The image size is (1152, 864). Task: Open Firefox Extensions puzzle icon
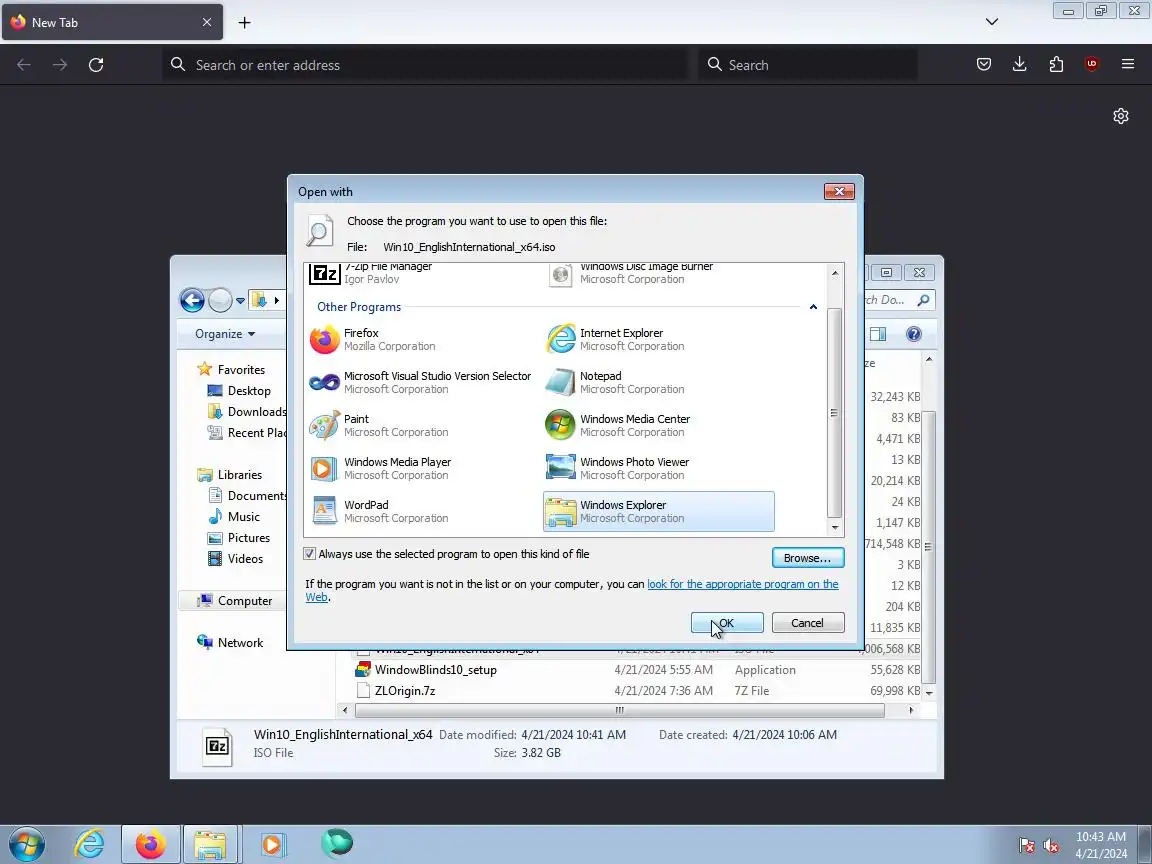coord(1056,65)
